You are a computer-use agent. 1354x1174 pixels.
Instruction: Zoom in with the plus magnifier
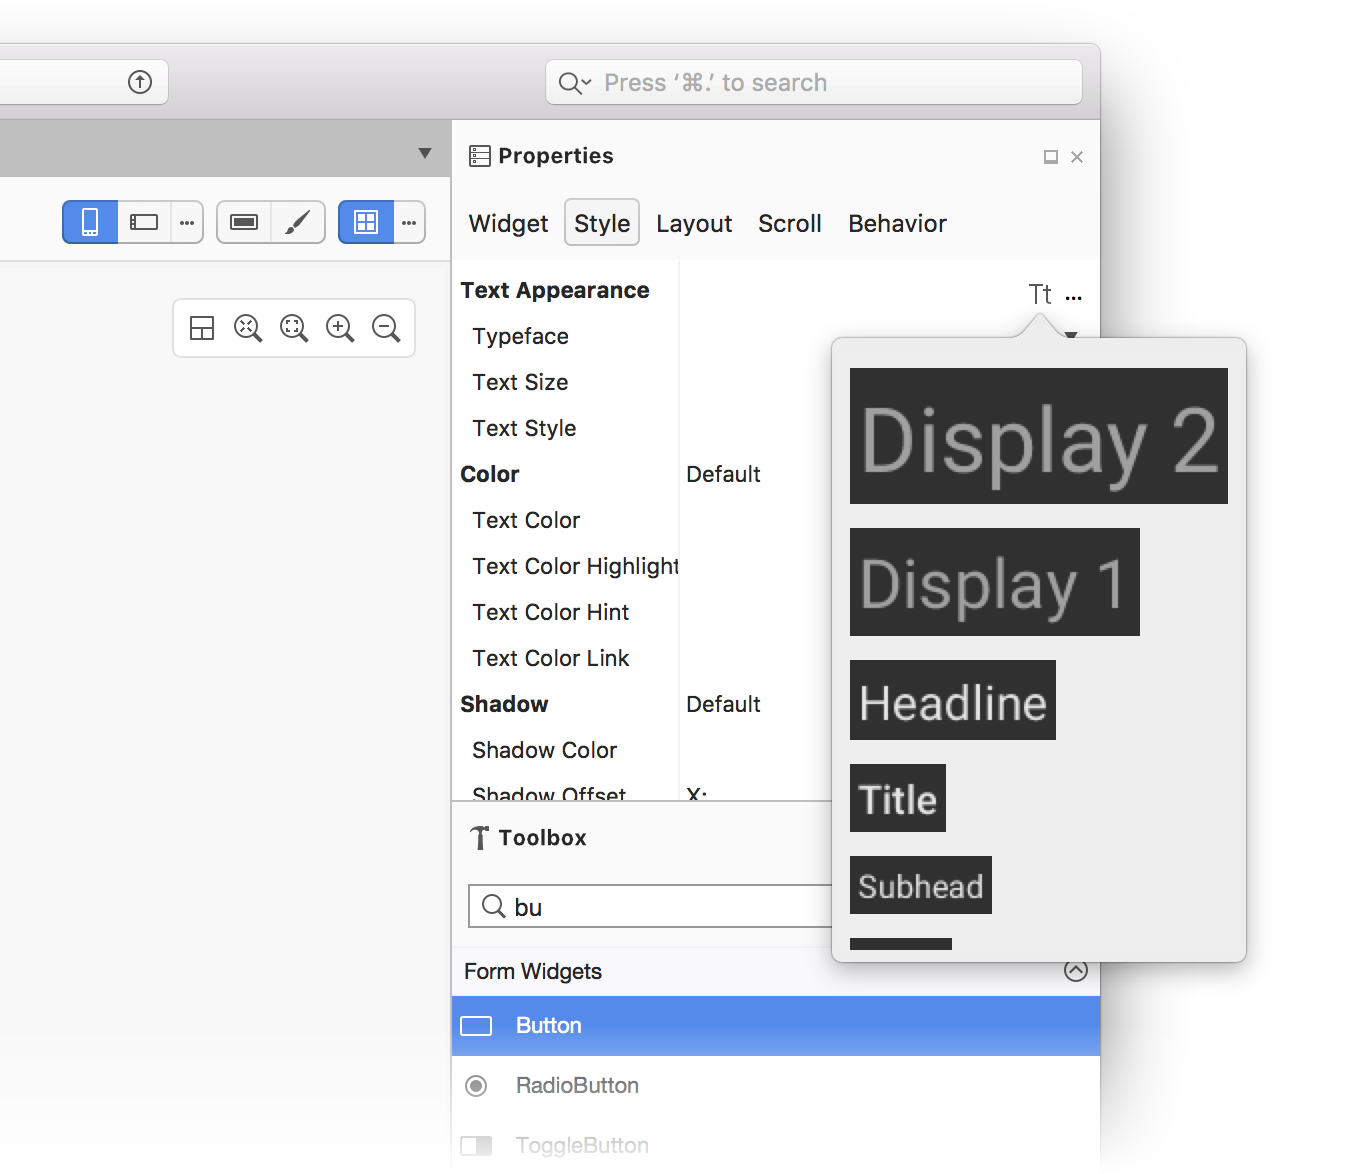(x=340, y=328)
